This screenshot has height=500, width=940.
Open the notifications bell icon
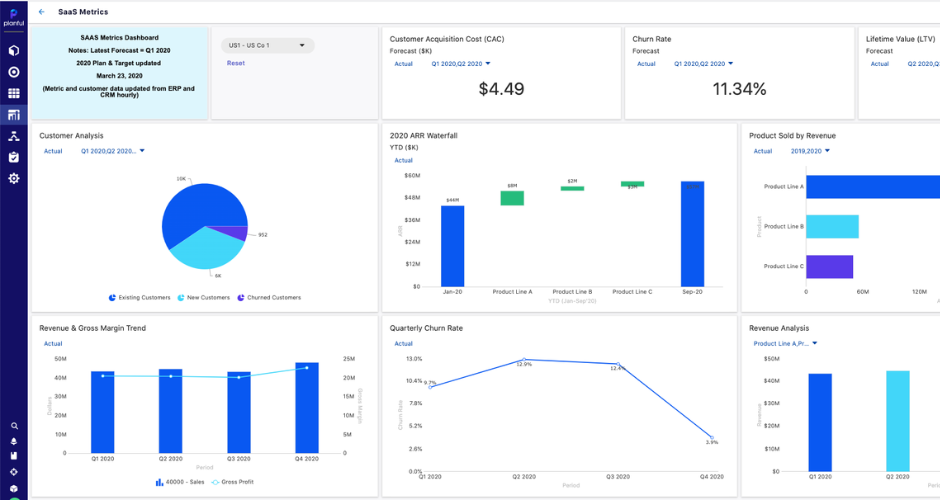[x=14, y=441]
